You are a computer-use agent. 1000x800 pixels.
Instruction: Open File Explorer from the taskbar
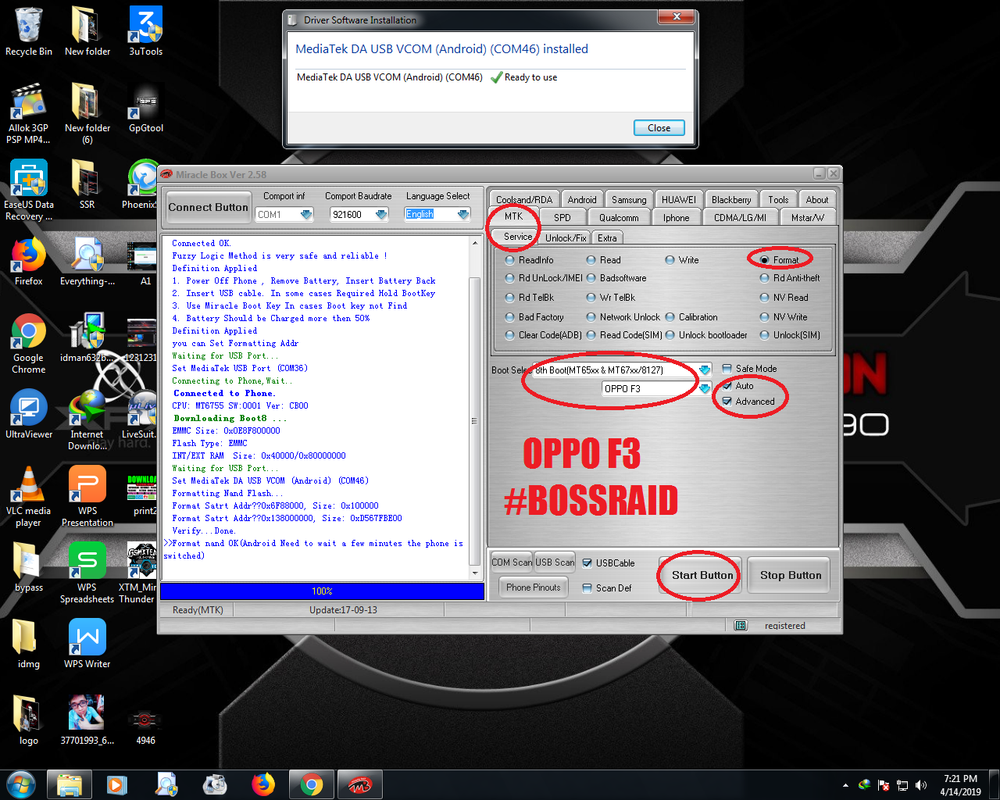pos(69,785)
